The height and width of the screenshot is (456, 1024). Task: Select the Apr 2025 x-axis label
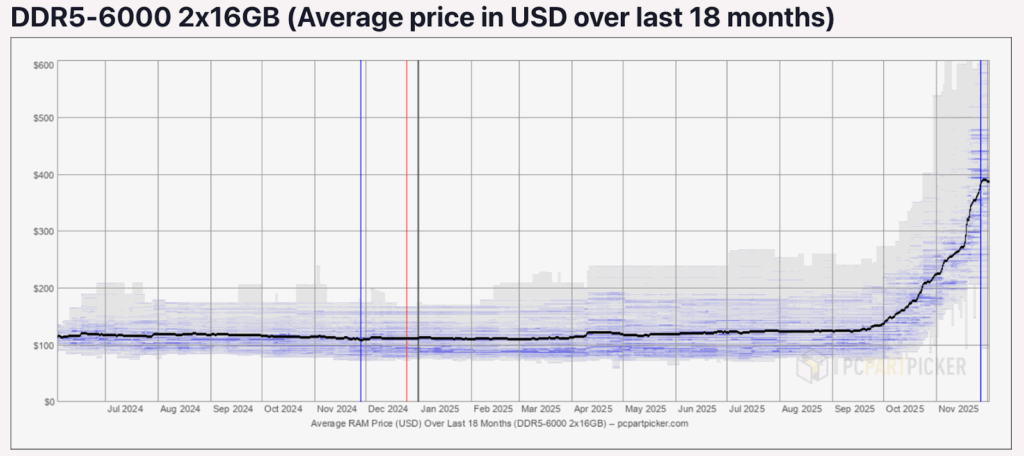[593, 410]
